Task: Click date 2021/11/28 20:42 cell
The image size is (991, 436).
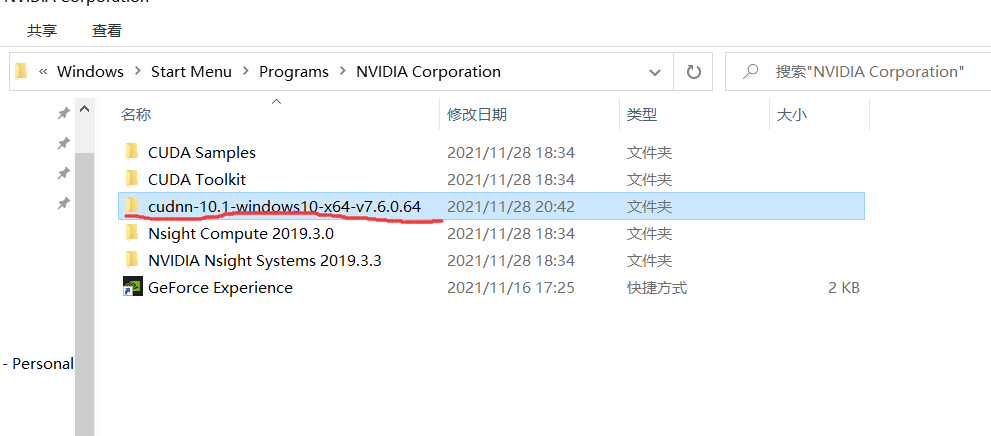Action: point(511,207)
